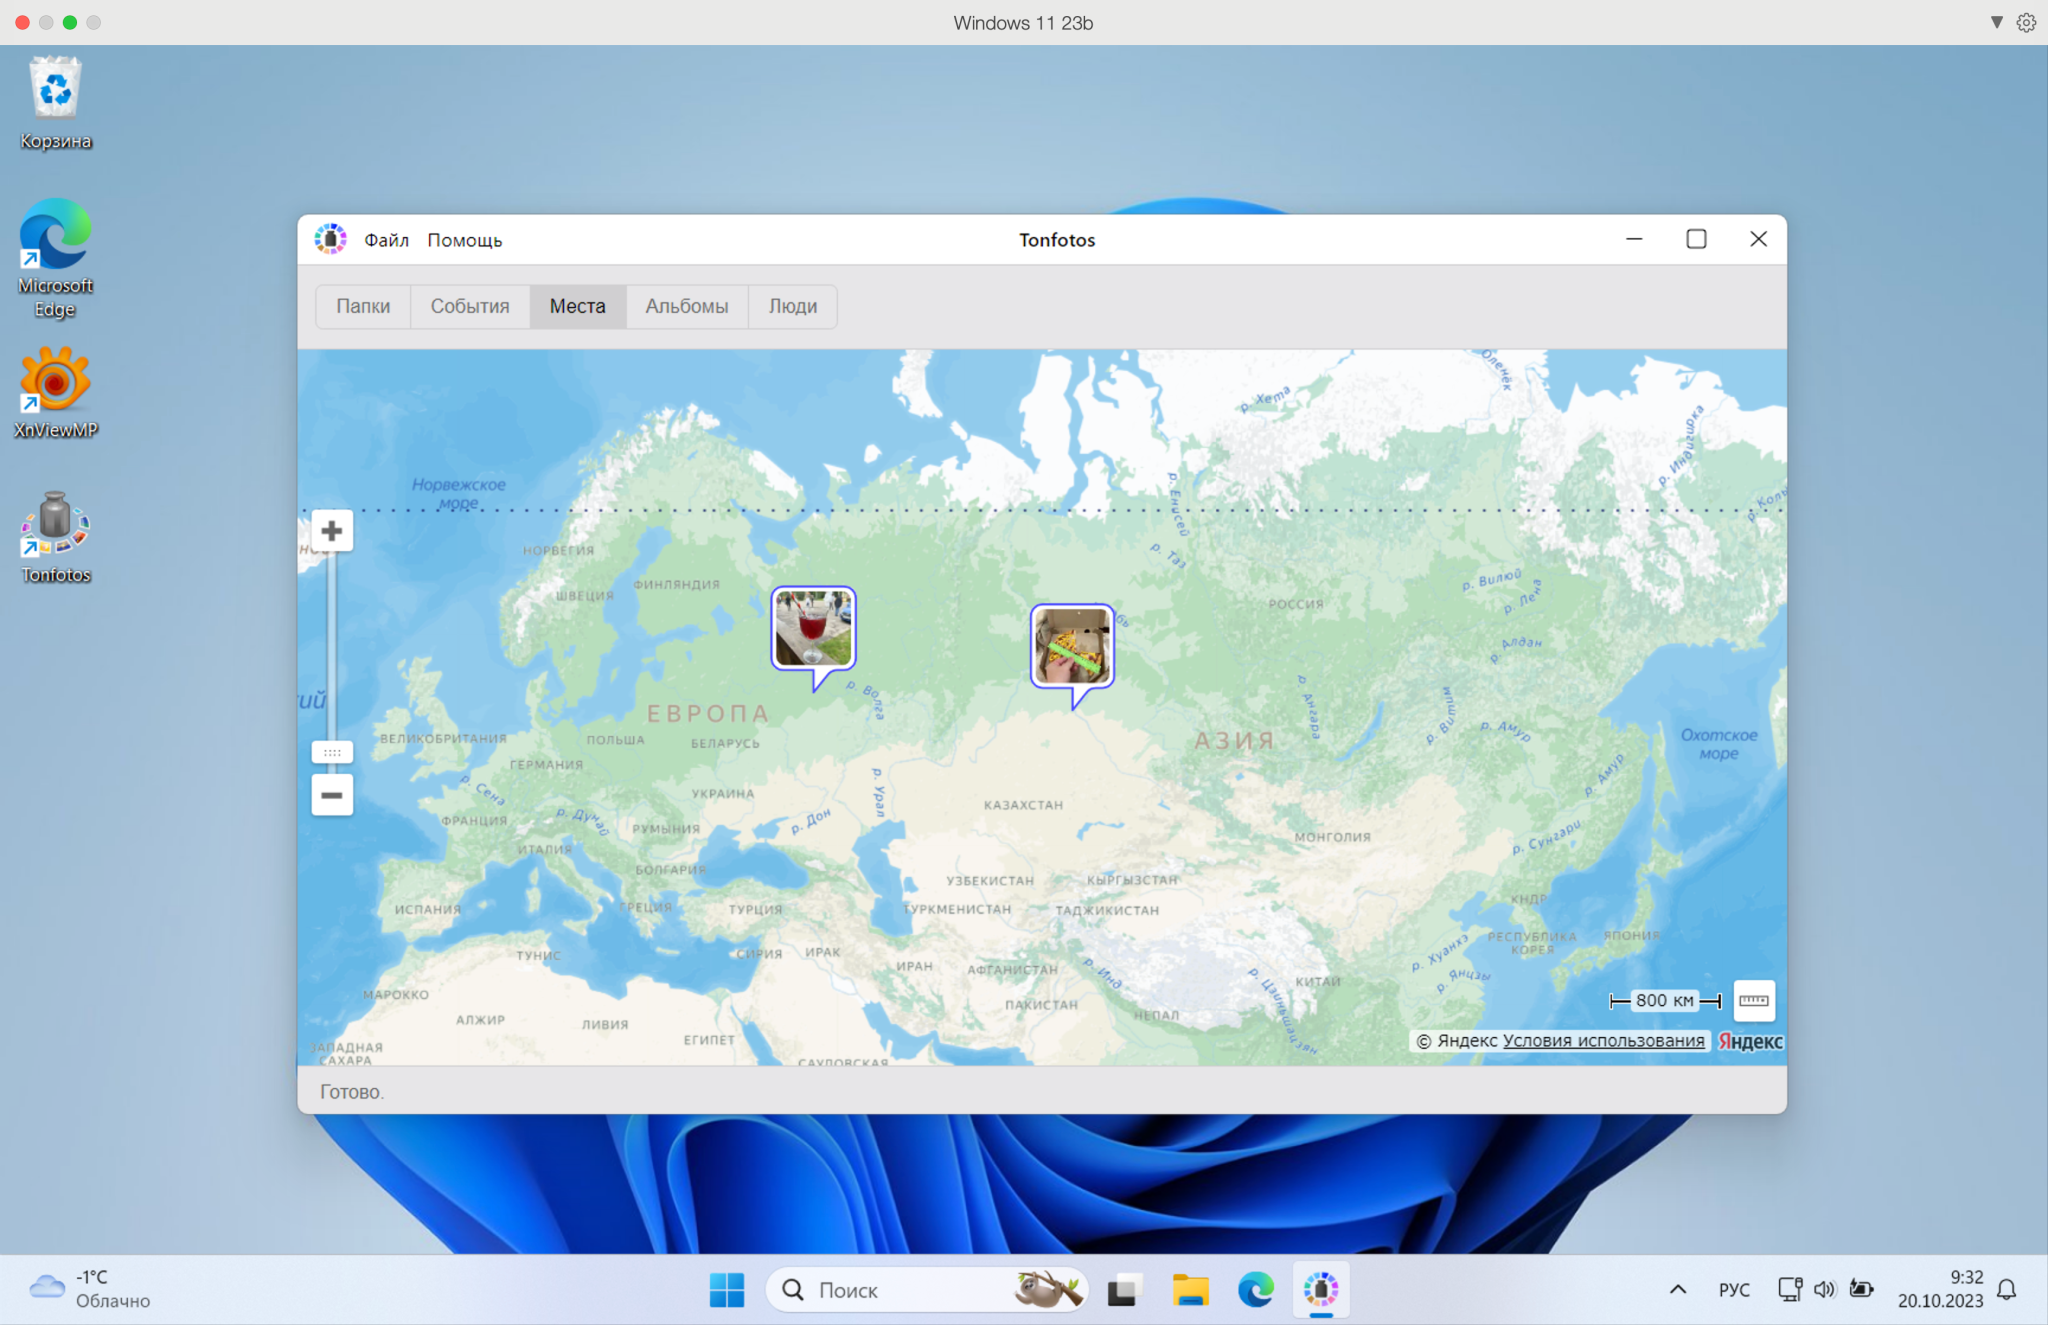This screenshot has width=2048, height=1325.
Task: Zoom out the map with minus button
Action: [x=332, y=795]
